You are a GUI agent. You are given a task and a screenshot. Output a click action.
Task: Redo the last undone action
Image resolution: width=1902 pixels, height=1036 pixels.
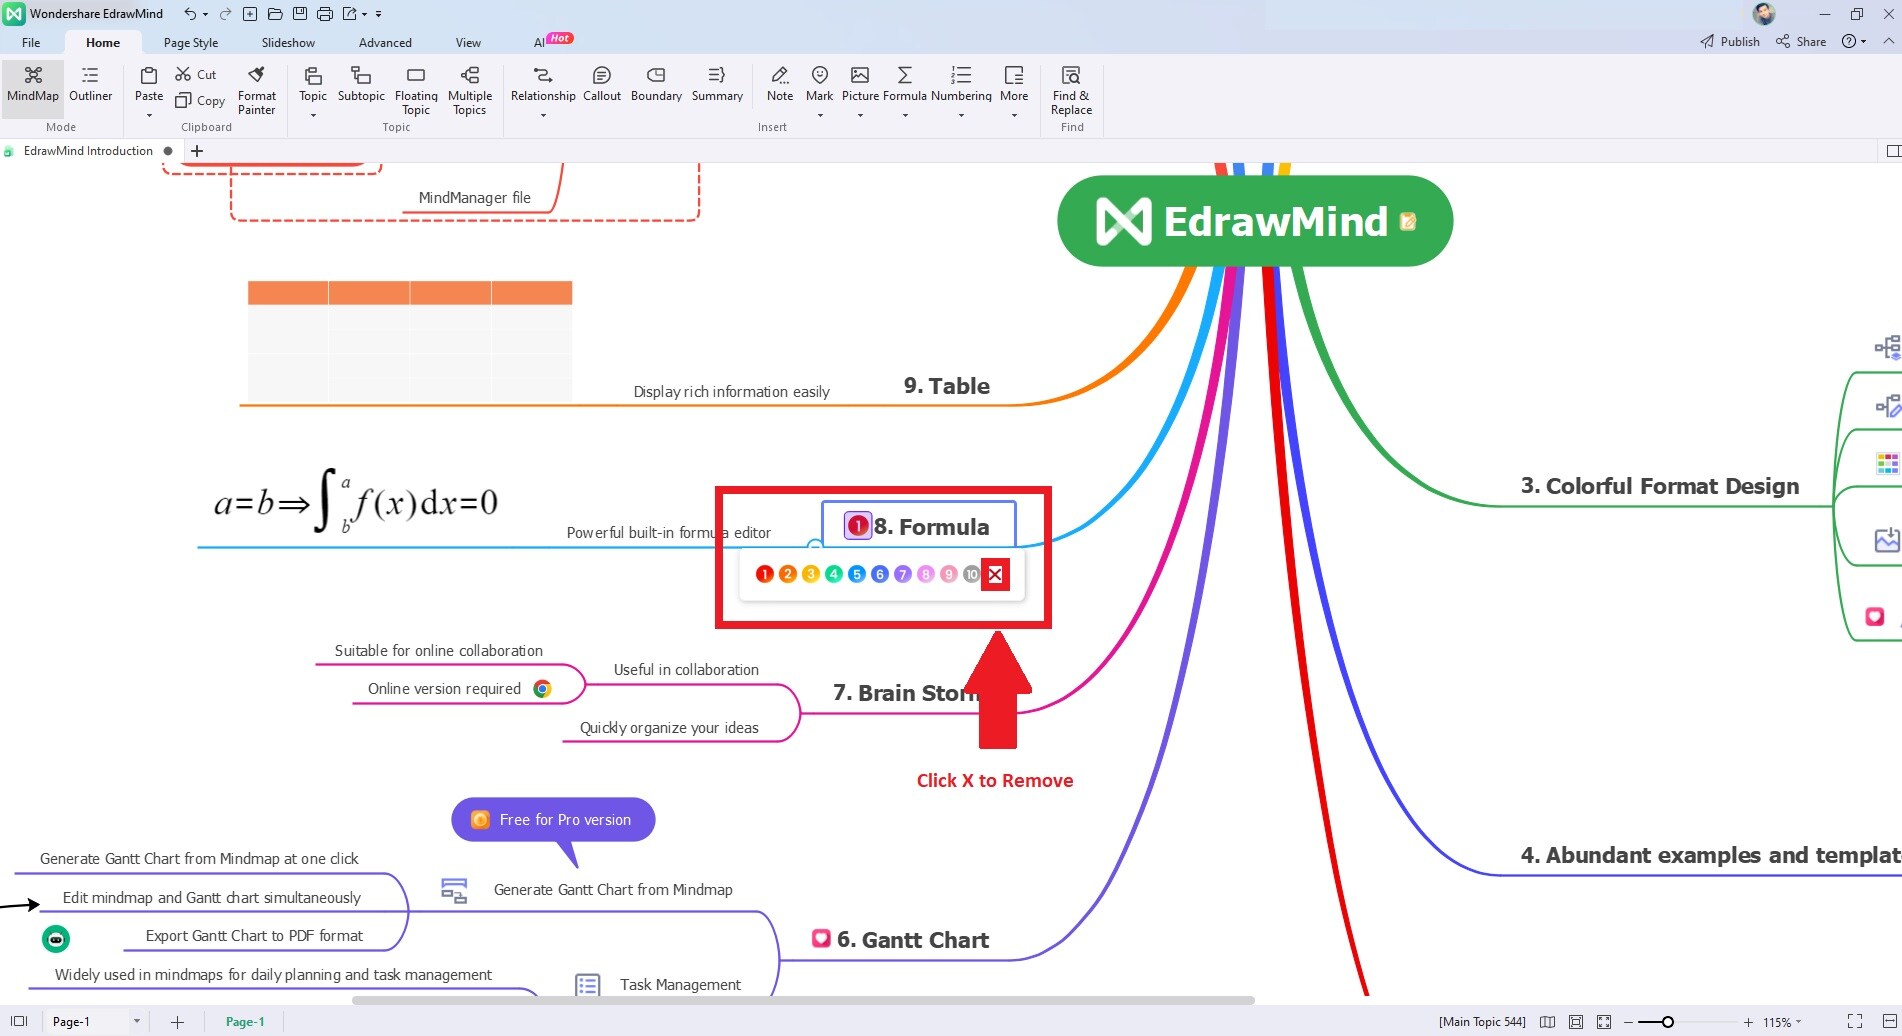225,14
